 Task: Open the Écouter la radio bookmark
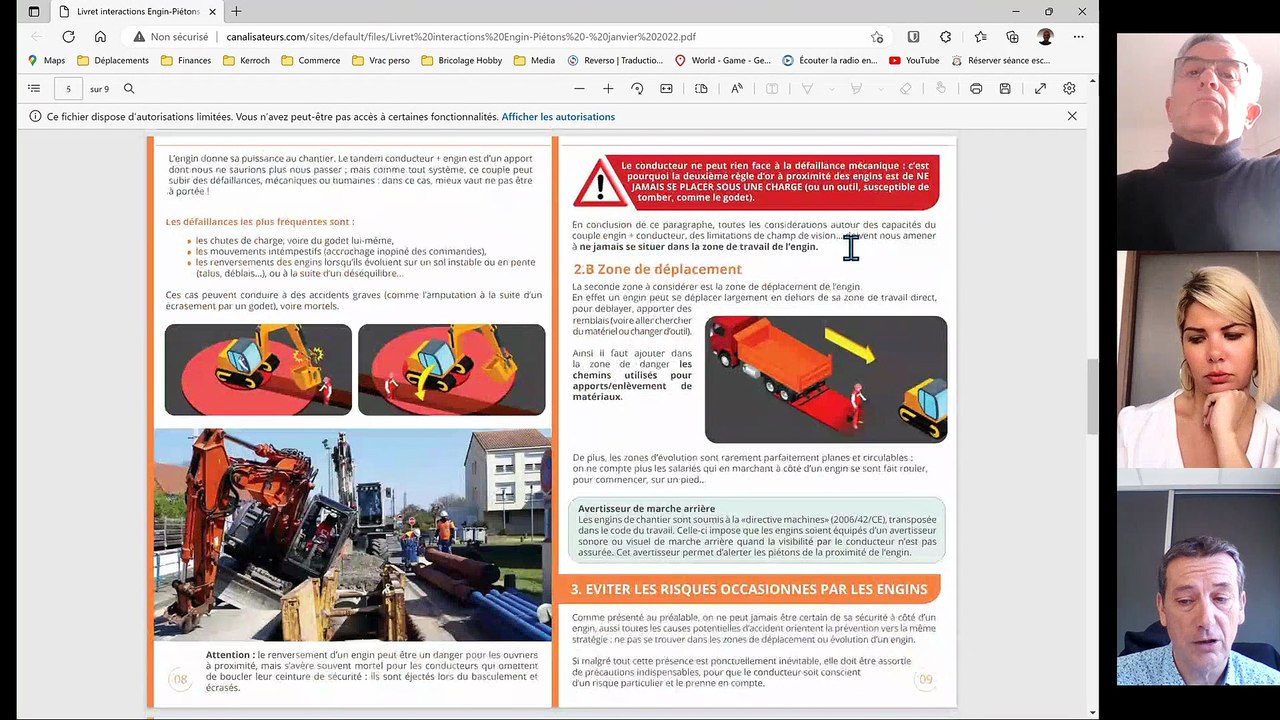pos(829,60)
